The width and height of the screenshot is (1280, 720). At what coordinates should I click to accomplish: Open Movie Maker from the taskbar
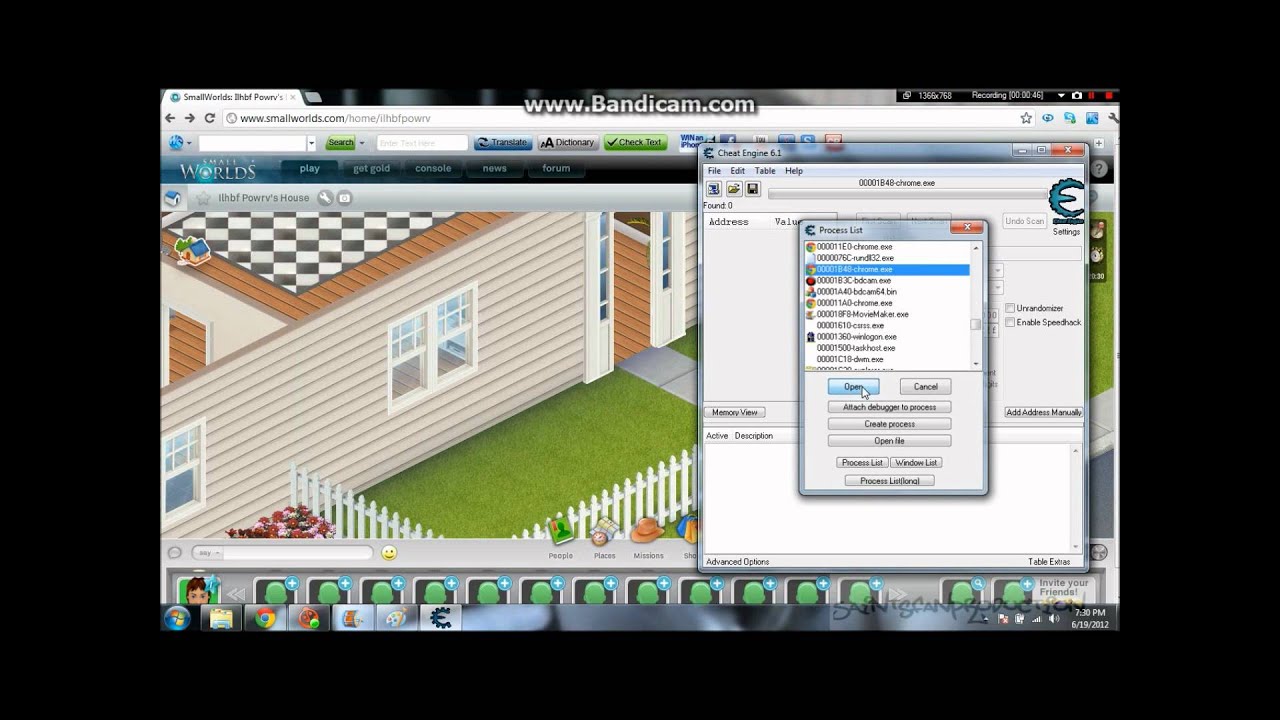(x=352, y=619)
